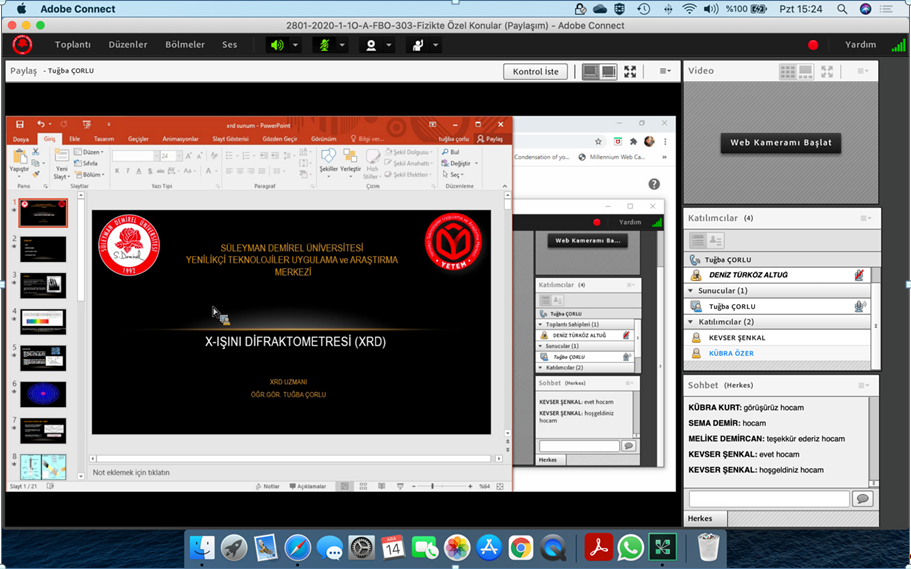Image resolution: width=911 pixels, height=569 pixels.
Task: Open WhatsApp from the dock
Action: (630, 547)
